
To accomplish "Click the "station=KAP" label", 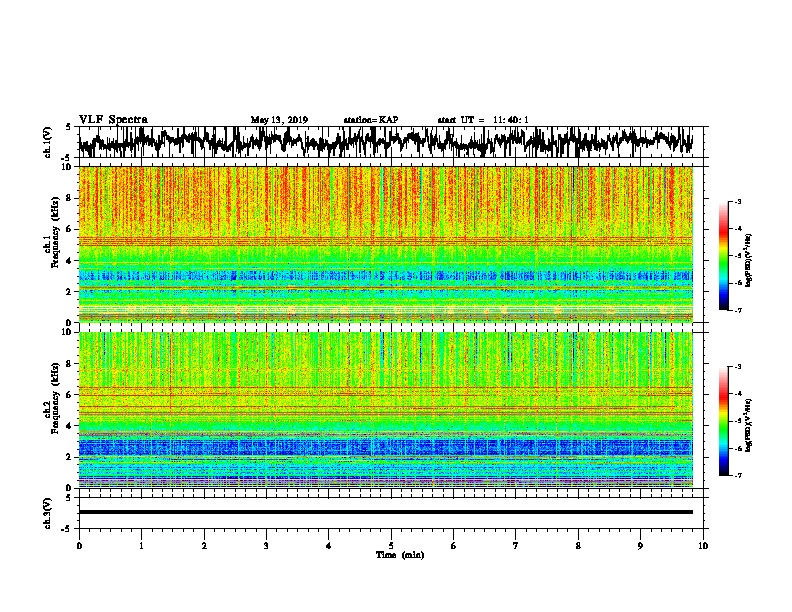I will point(371,120).
